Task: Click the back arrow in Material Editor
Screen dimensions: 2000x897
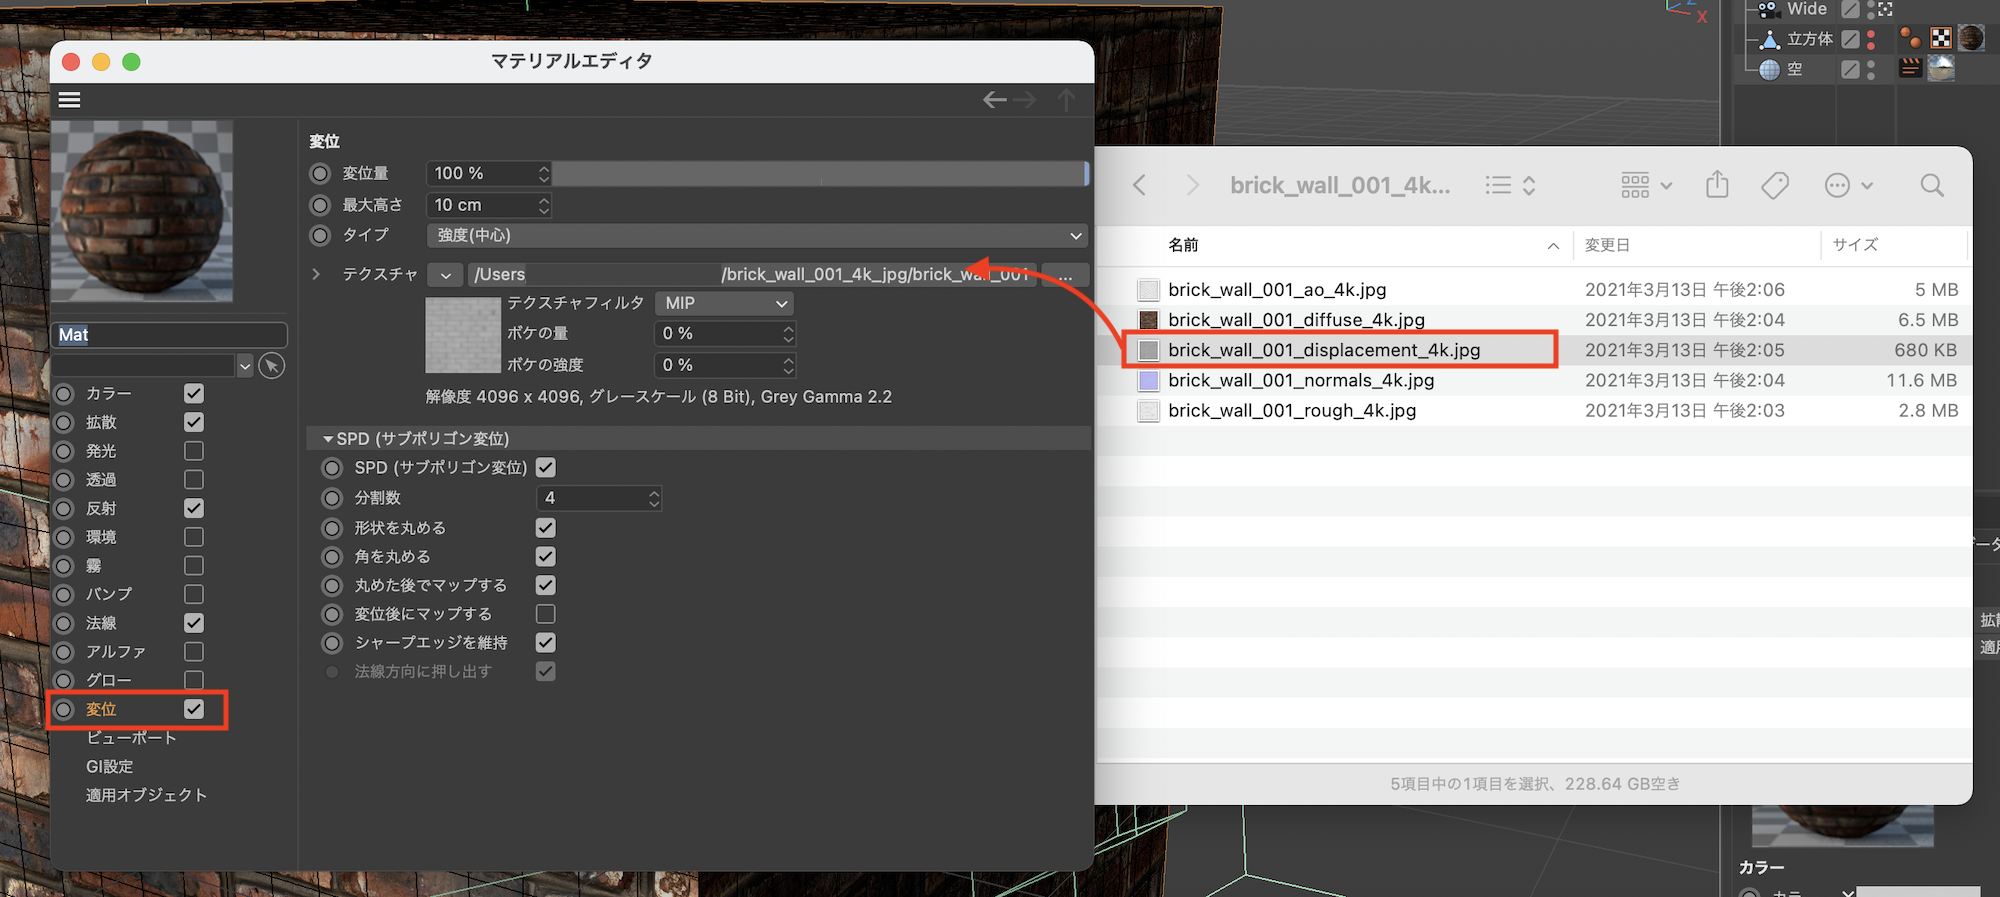Action: (x=993, y=100)
